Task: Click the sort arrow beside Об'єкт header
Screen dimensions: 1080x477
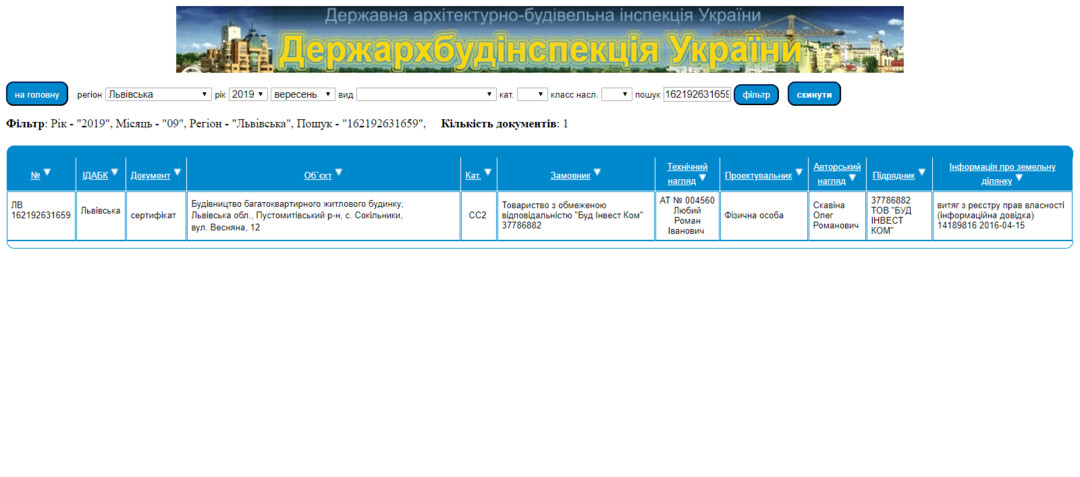Action: pos(338,173)
